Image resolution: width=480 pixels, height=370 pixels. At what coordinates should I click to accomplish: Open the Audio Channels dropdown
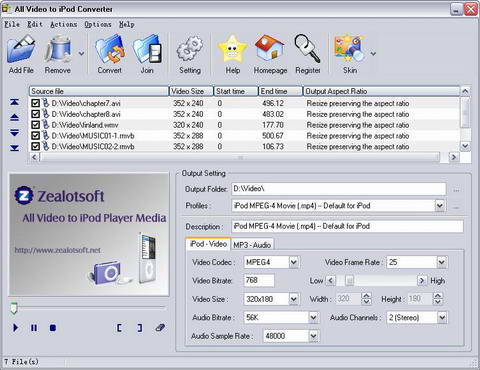[442, 317]
